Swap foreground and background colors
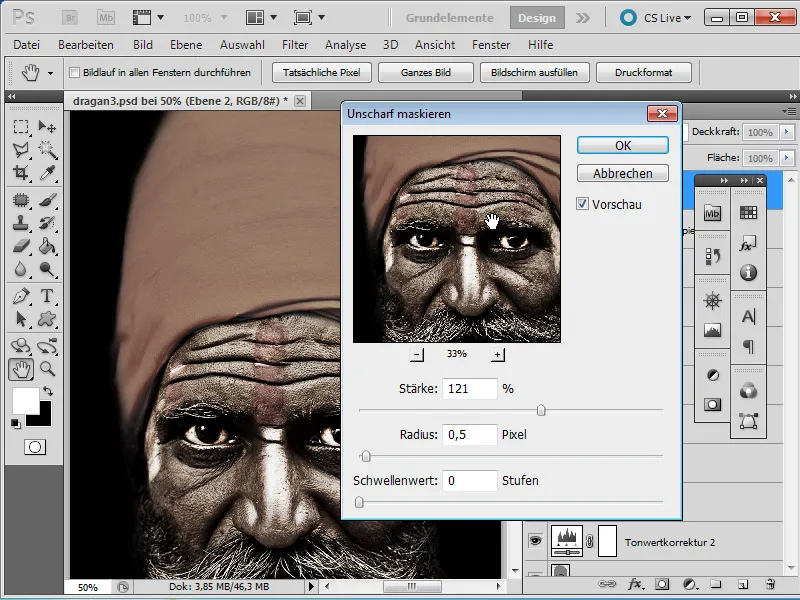The height and width of the screenshot is (600, 800). [x=48, y=391]
